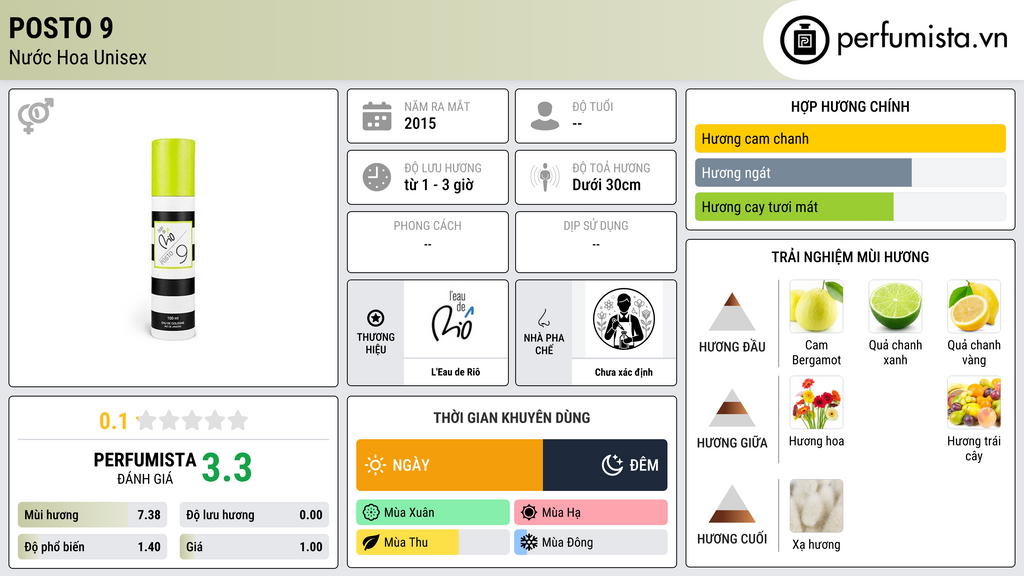This screenshot has height=576, width=1024.
Task: Click the Phong cách card
Action: [428, 242]
